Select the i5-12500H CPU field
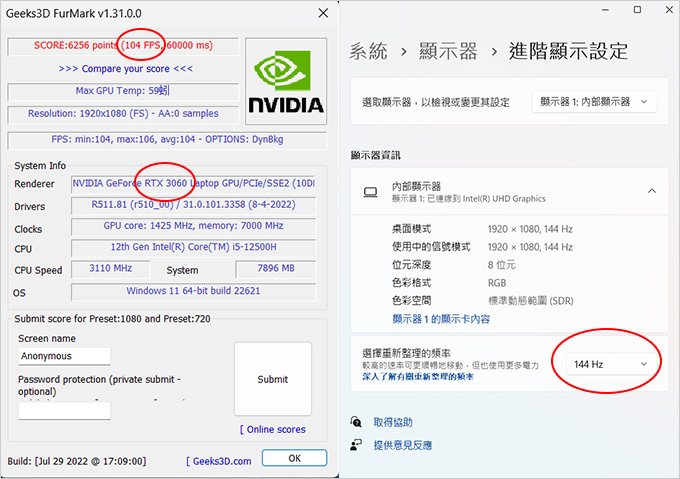Image resolution: width=680 pixels, height=479 pixels. tap(193, 247)
